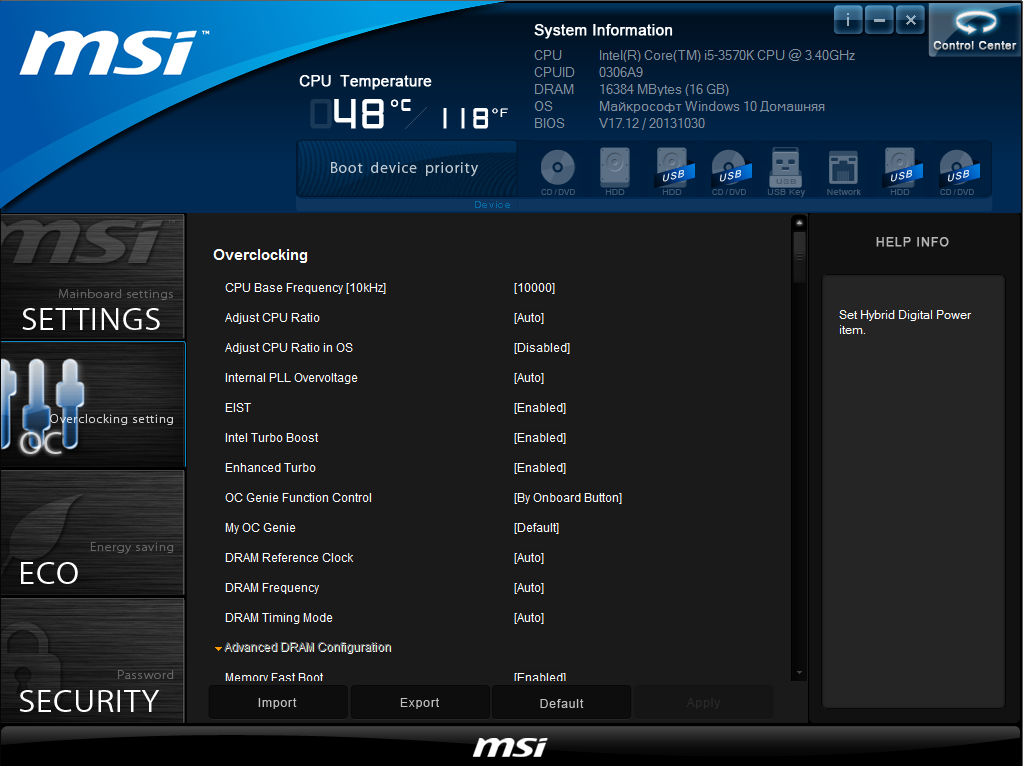Select the DRAM Reference Clock label

coord(289,558)
